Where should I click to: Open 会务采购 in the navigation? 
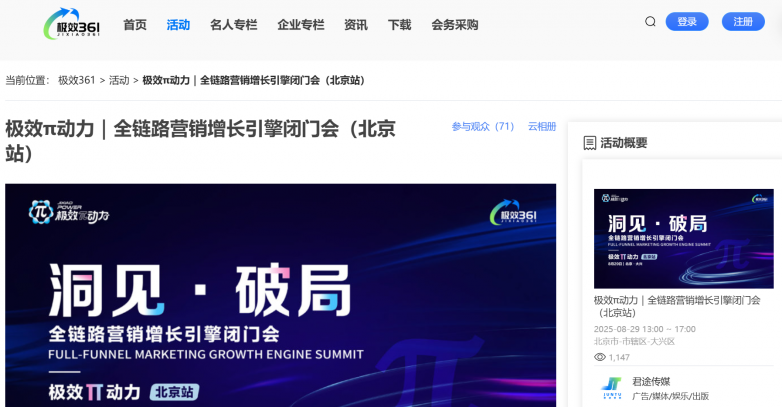[455, 24]
